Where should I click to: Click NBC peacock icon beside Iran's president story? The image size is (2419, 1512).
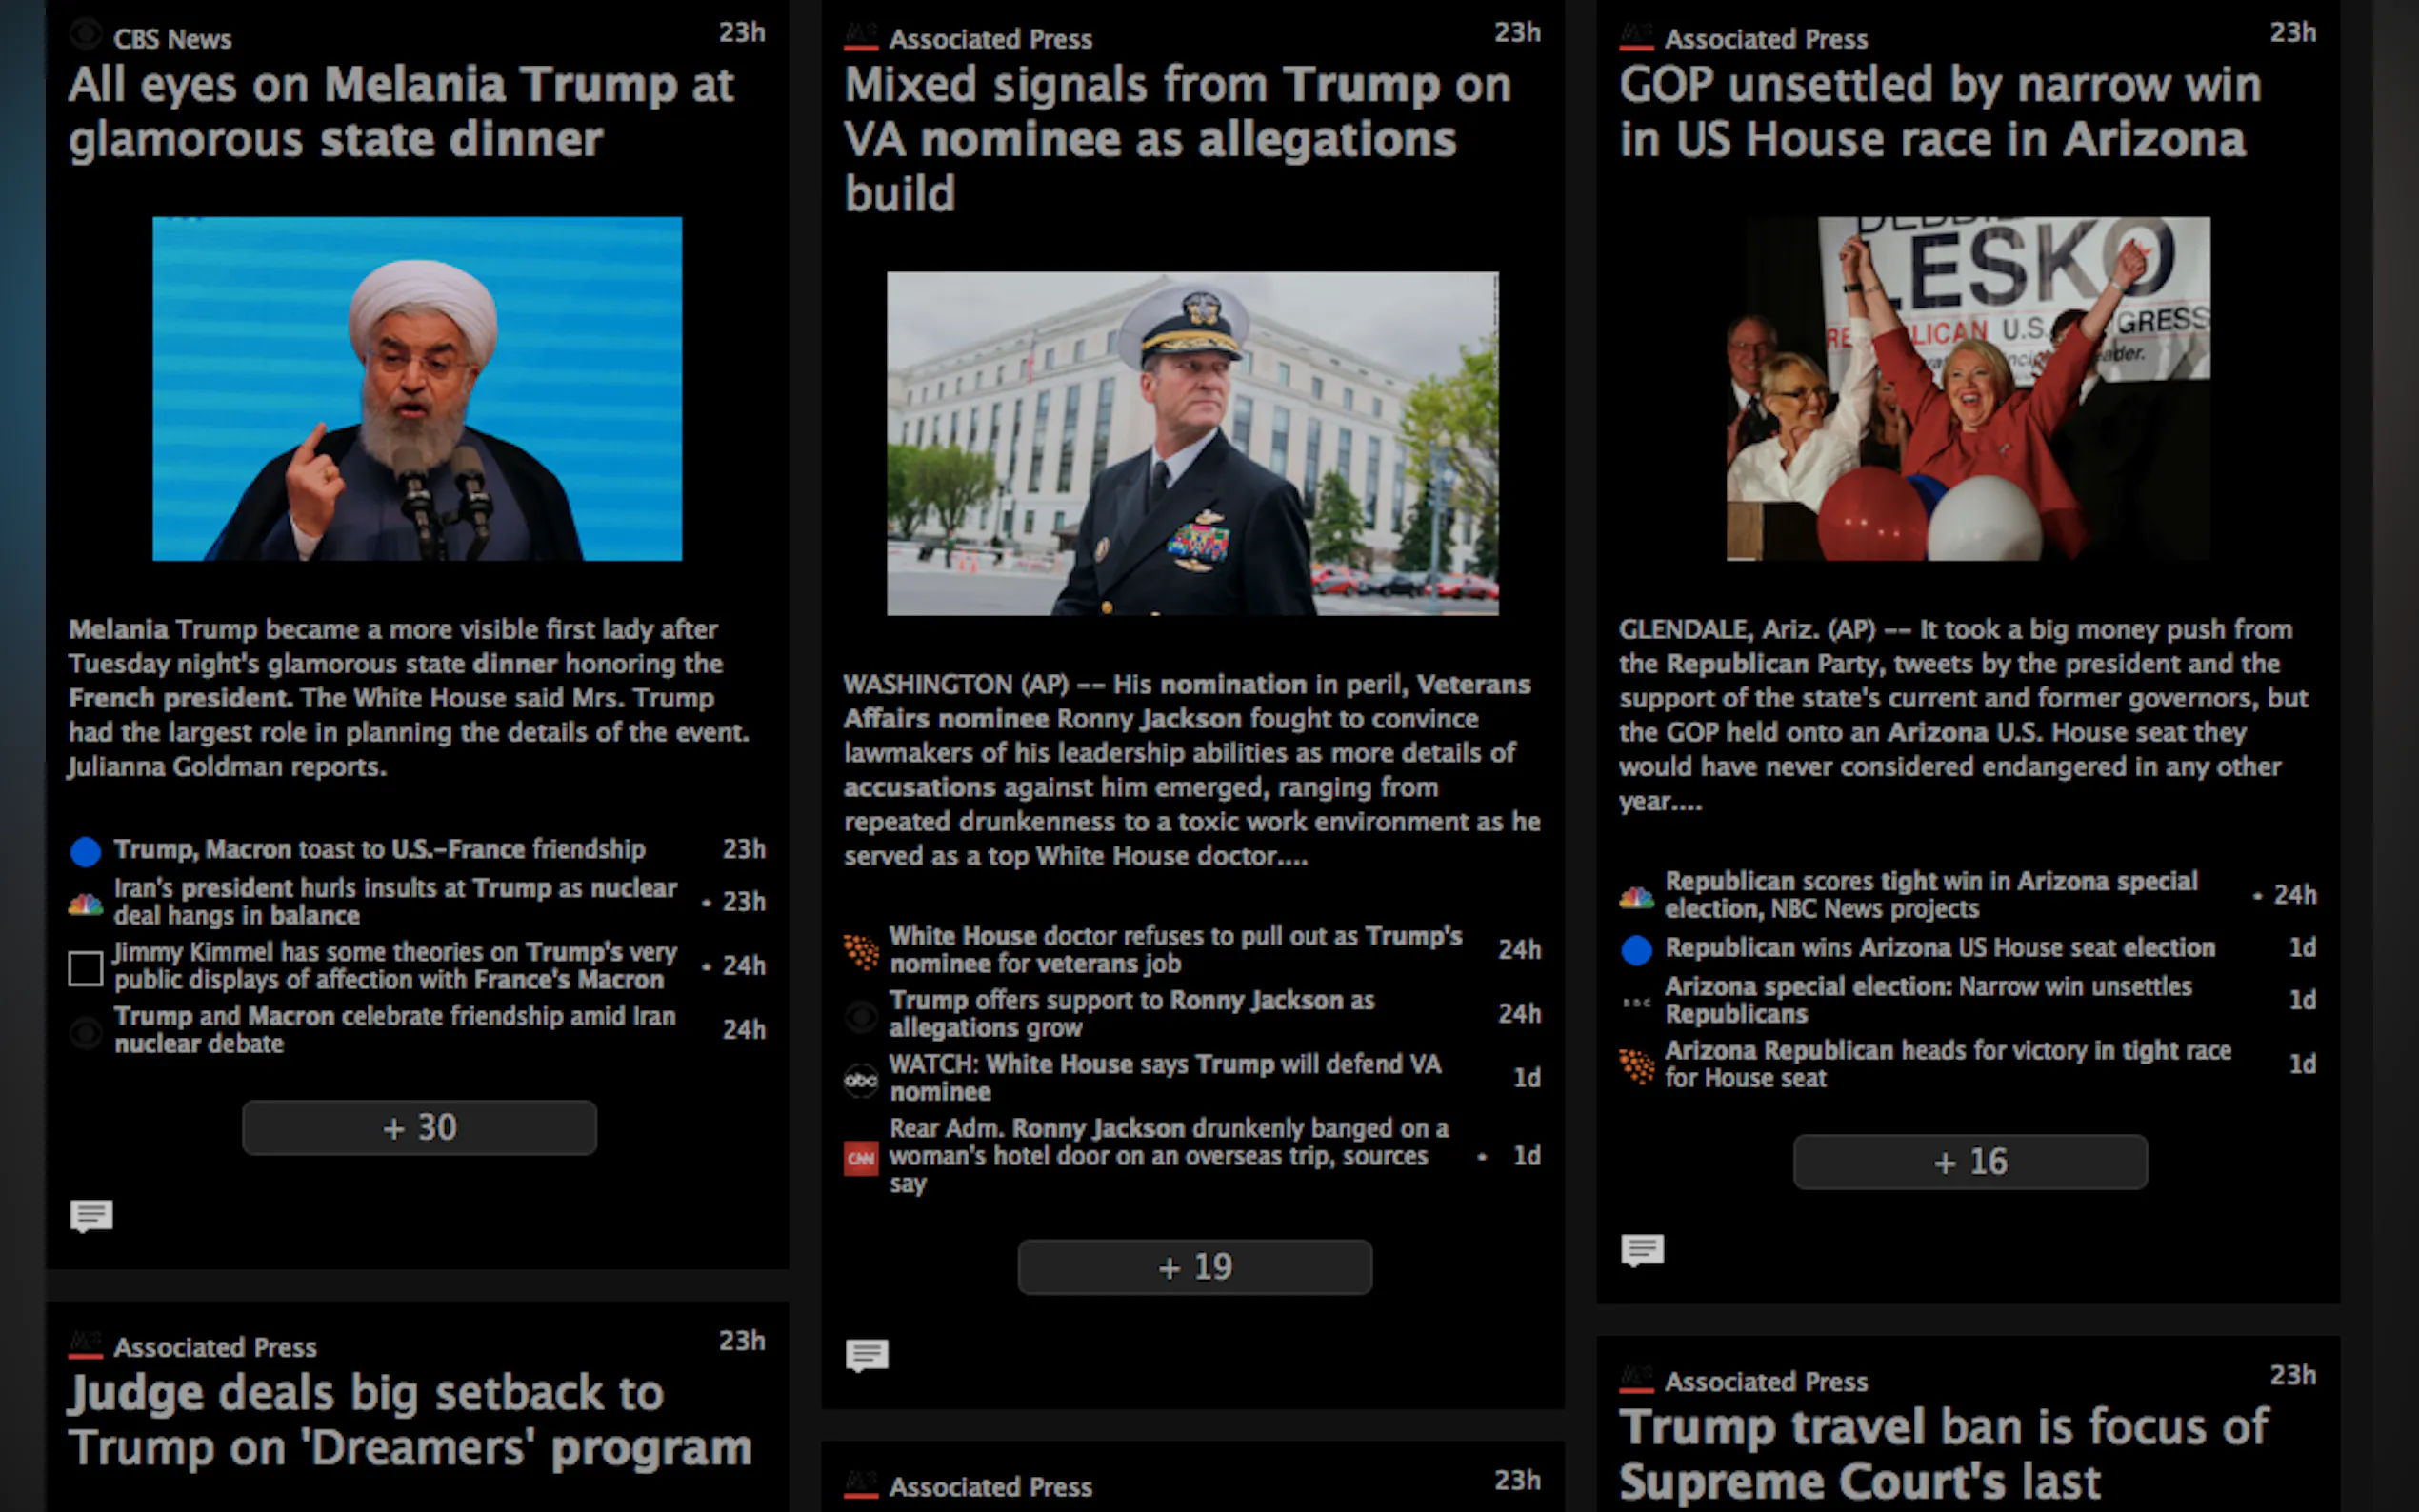(x=86, y=904)
